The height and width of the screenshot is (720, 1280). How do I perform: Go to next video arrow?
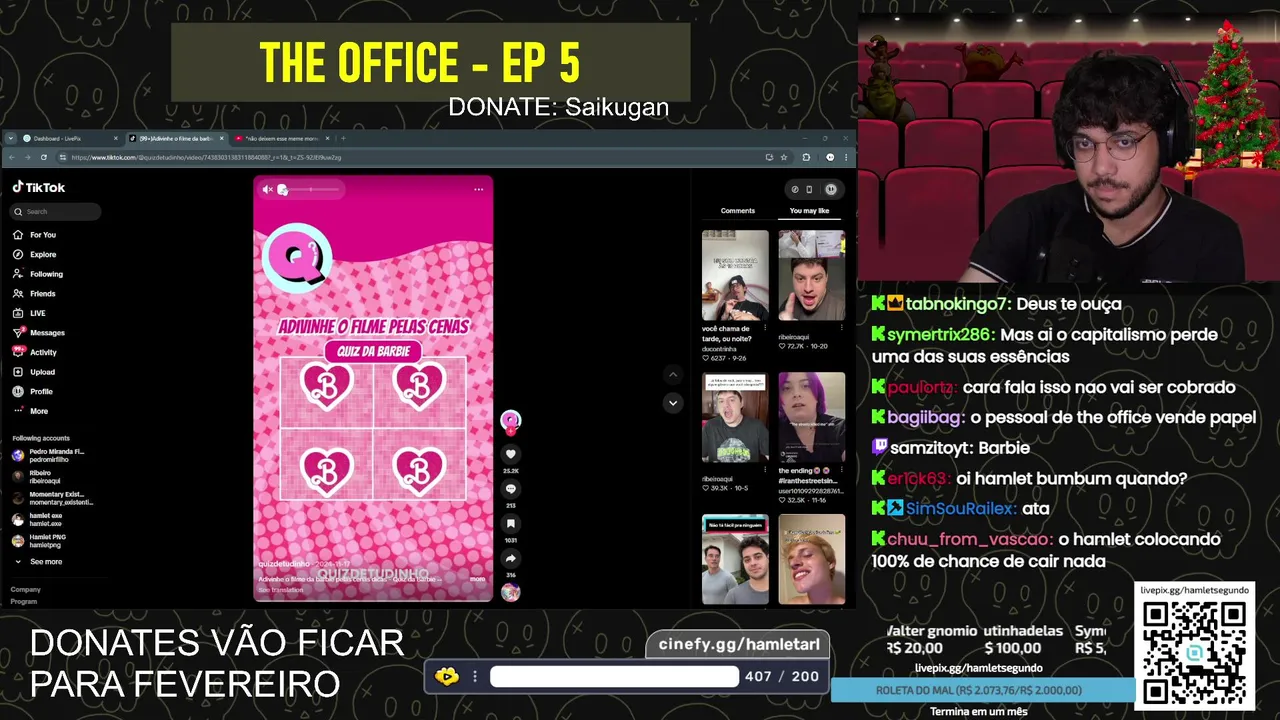(x=673, y=402)
